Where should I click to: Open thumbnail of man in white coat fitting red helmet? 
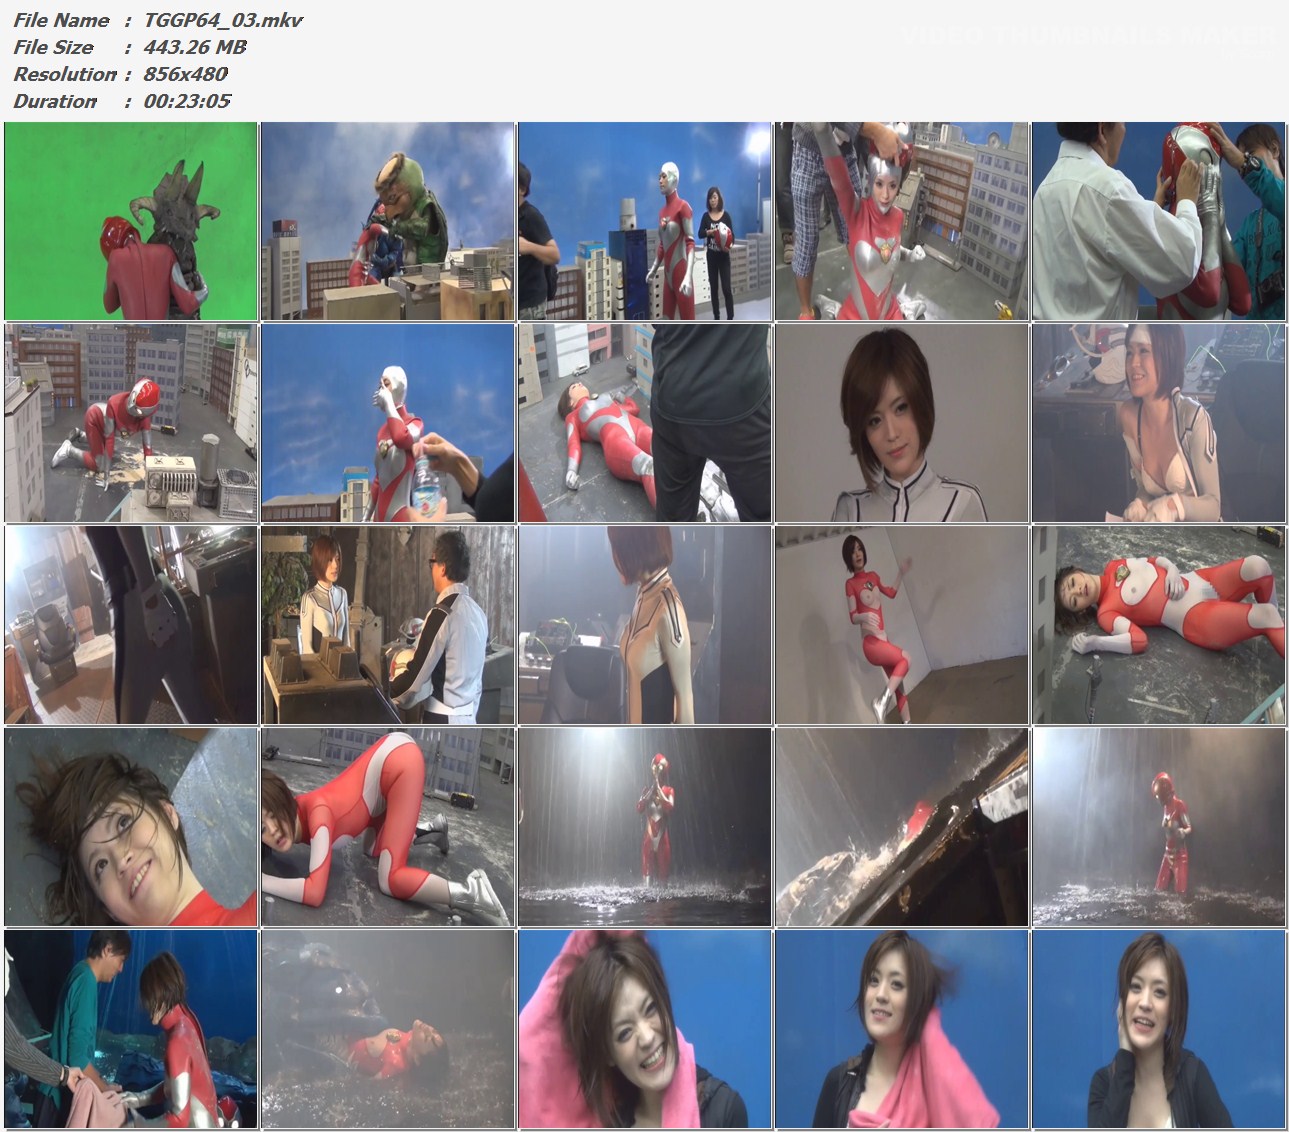[1159, 221]
